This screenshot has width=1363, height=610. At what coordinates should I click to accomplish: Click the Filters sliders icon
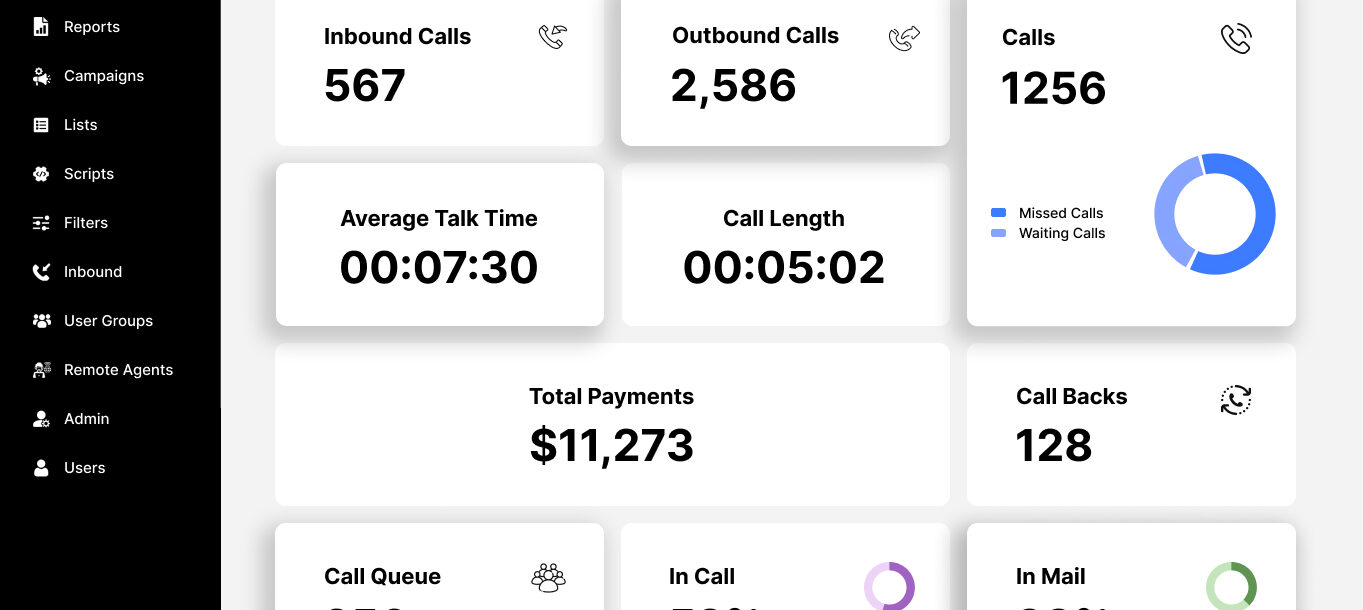click(41, 223)
